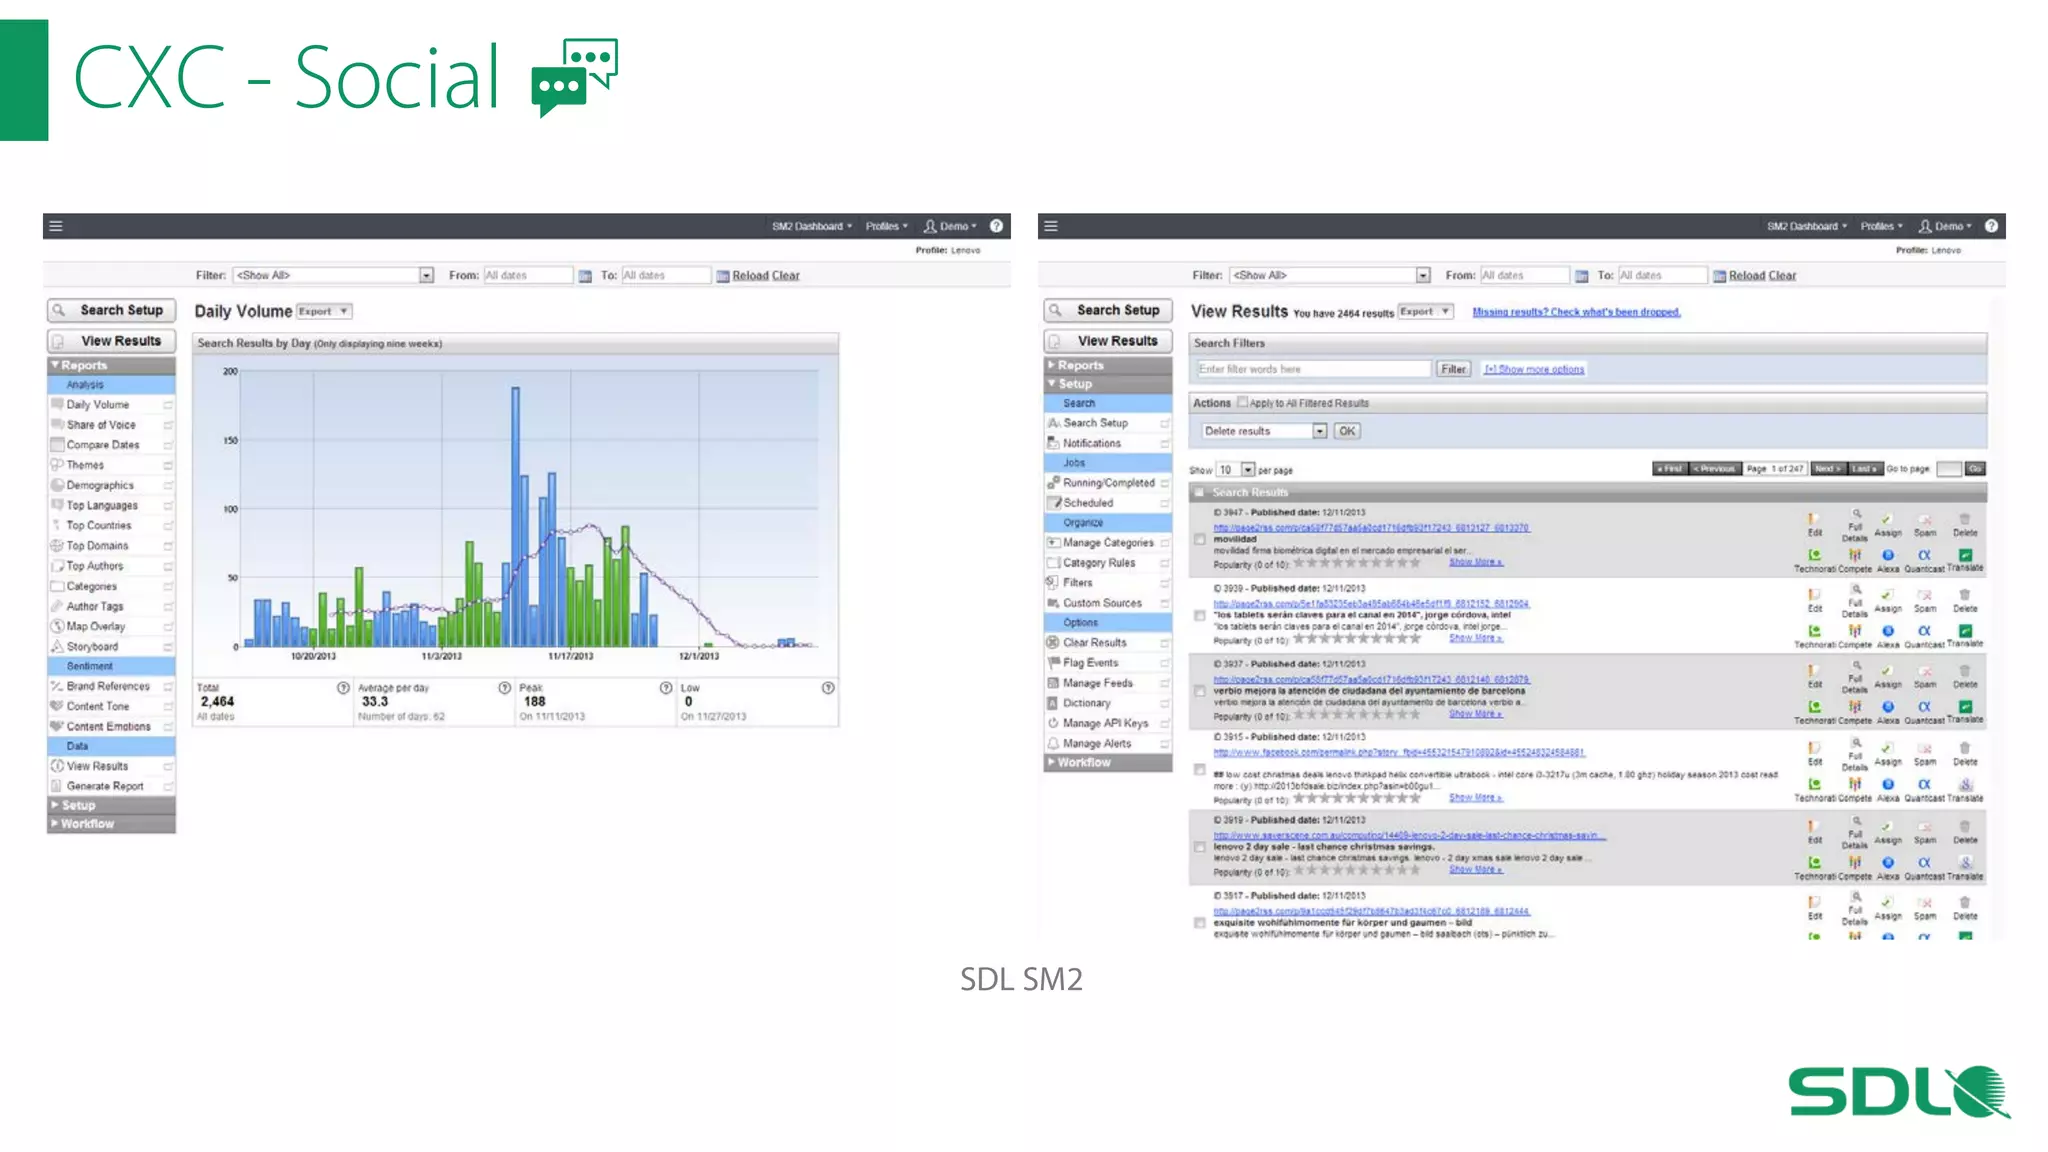Open hamburger menu in left screenshot
The image size is (2048, 1152).
point(56,226)
